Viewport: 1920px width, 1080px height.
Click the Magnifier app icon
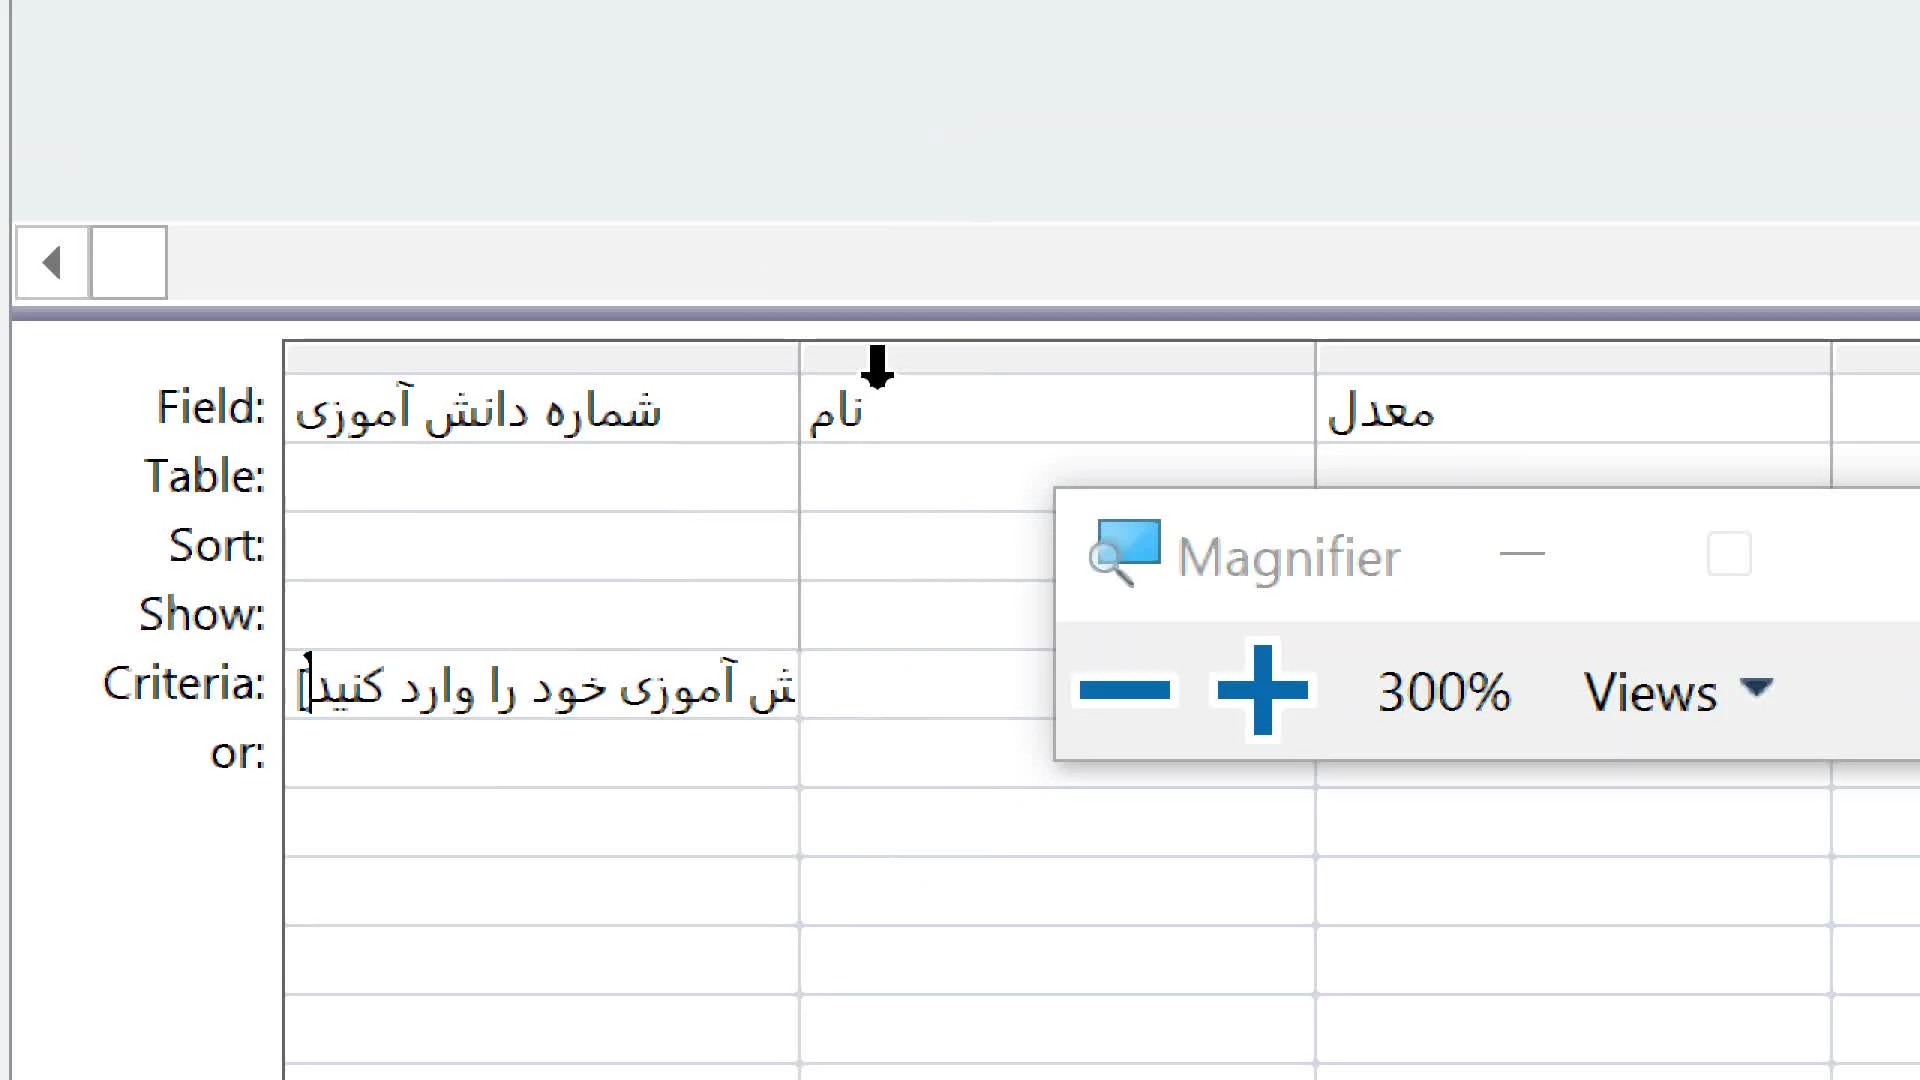point(1125,553)
